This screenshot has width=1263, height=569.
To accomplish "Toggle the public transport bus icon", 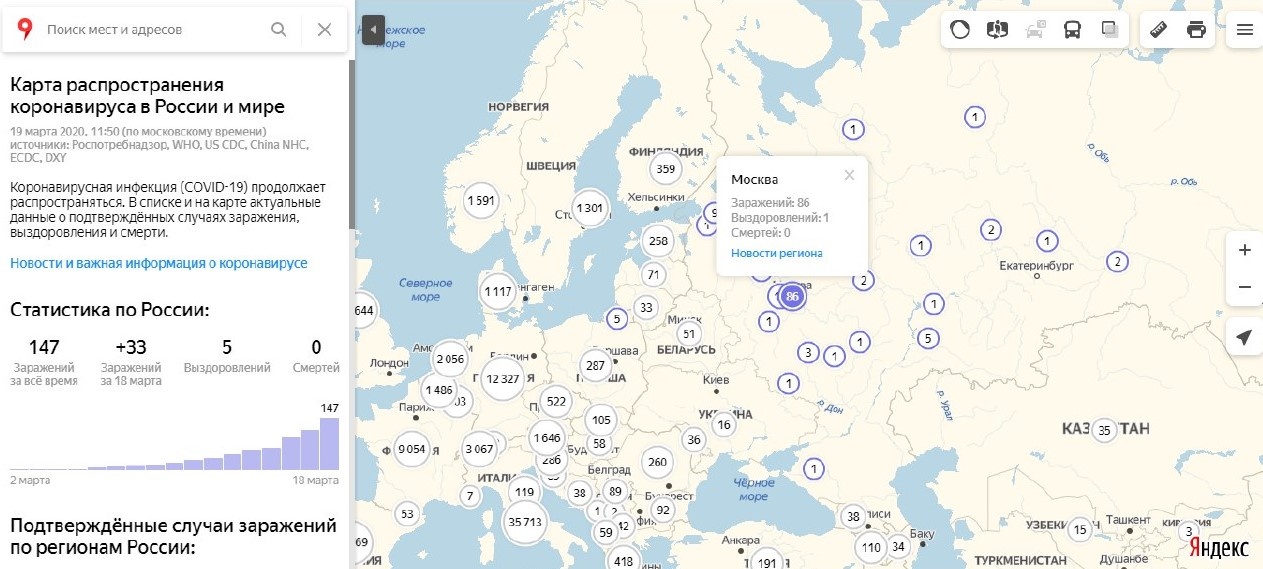I will click(1072, 29).
